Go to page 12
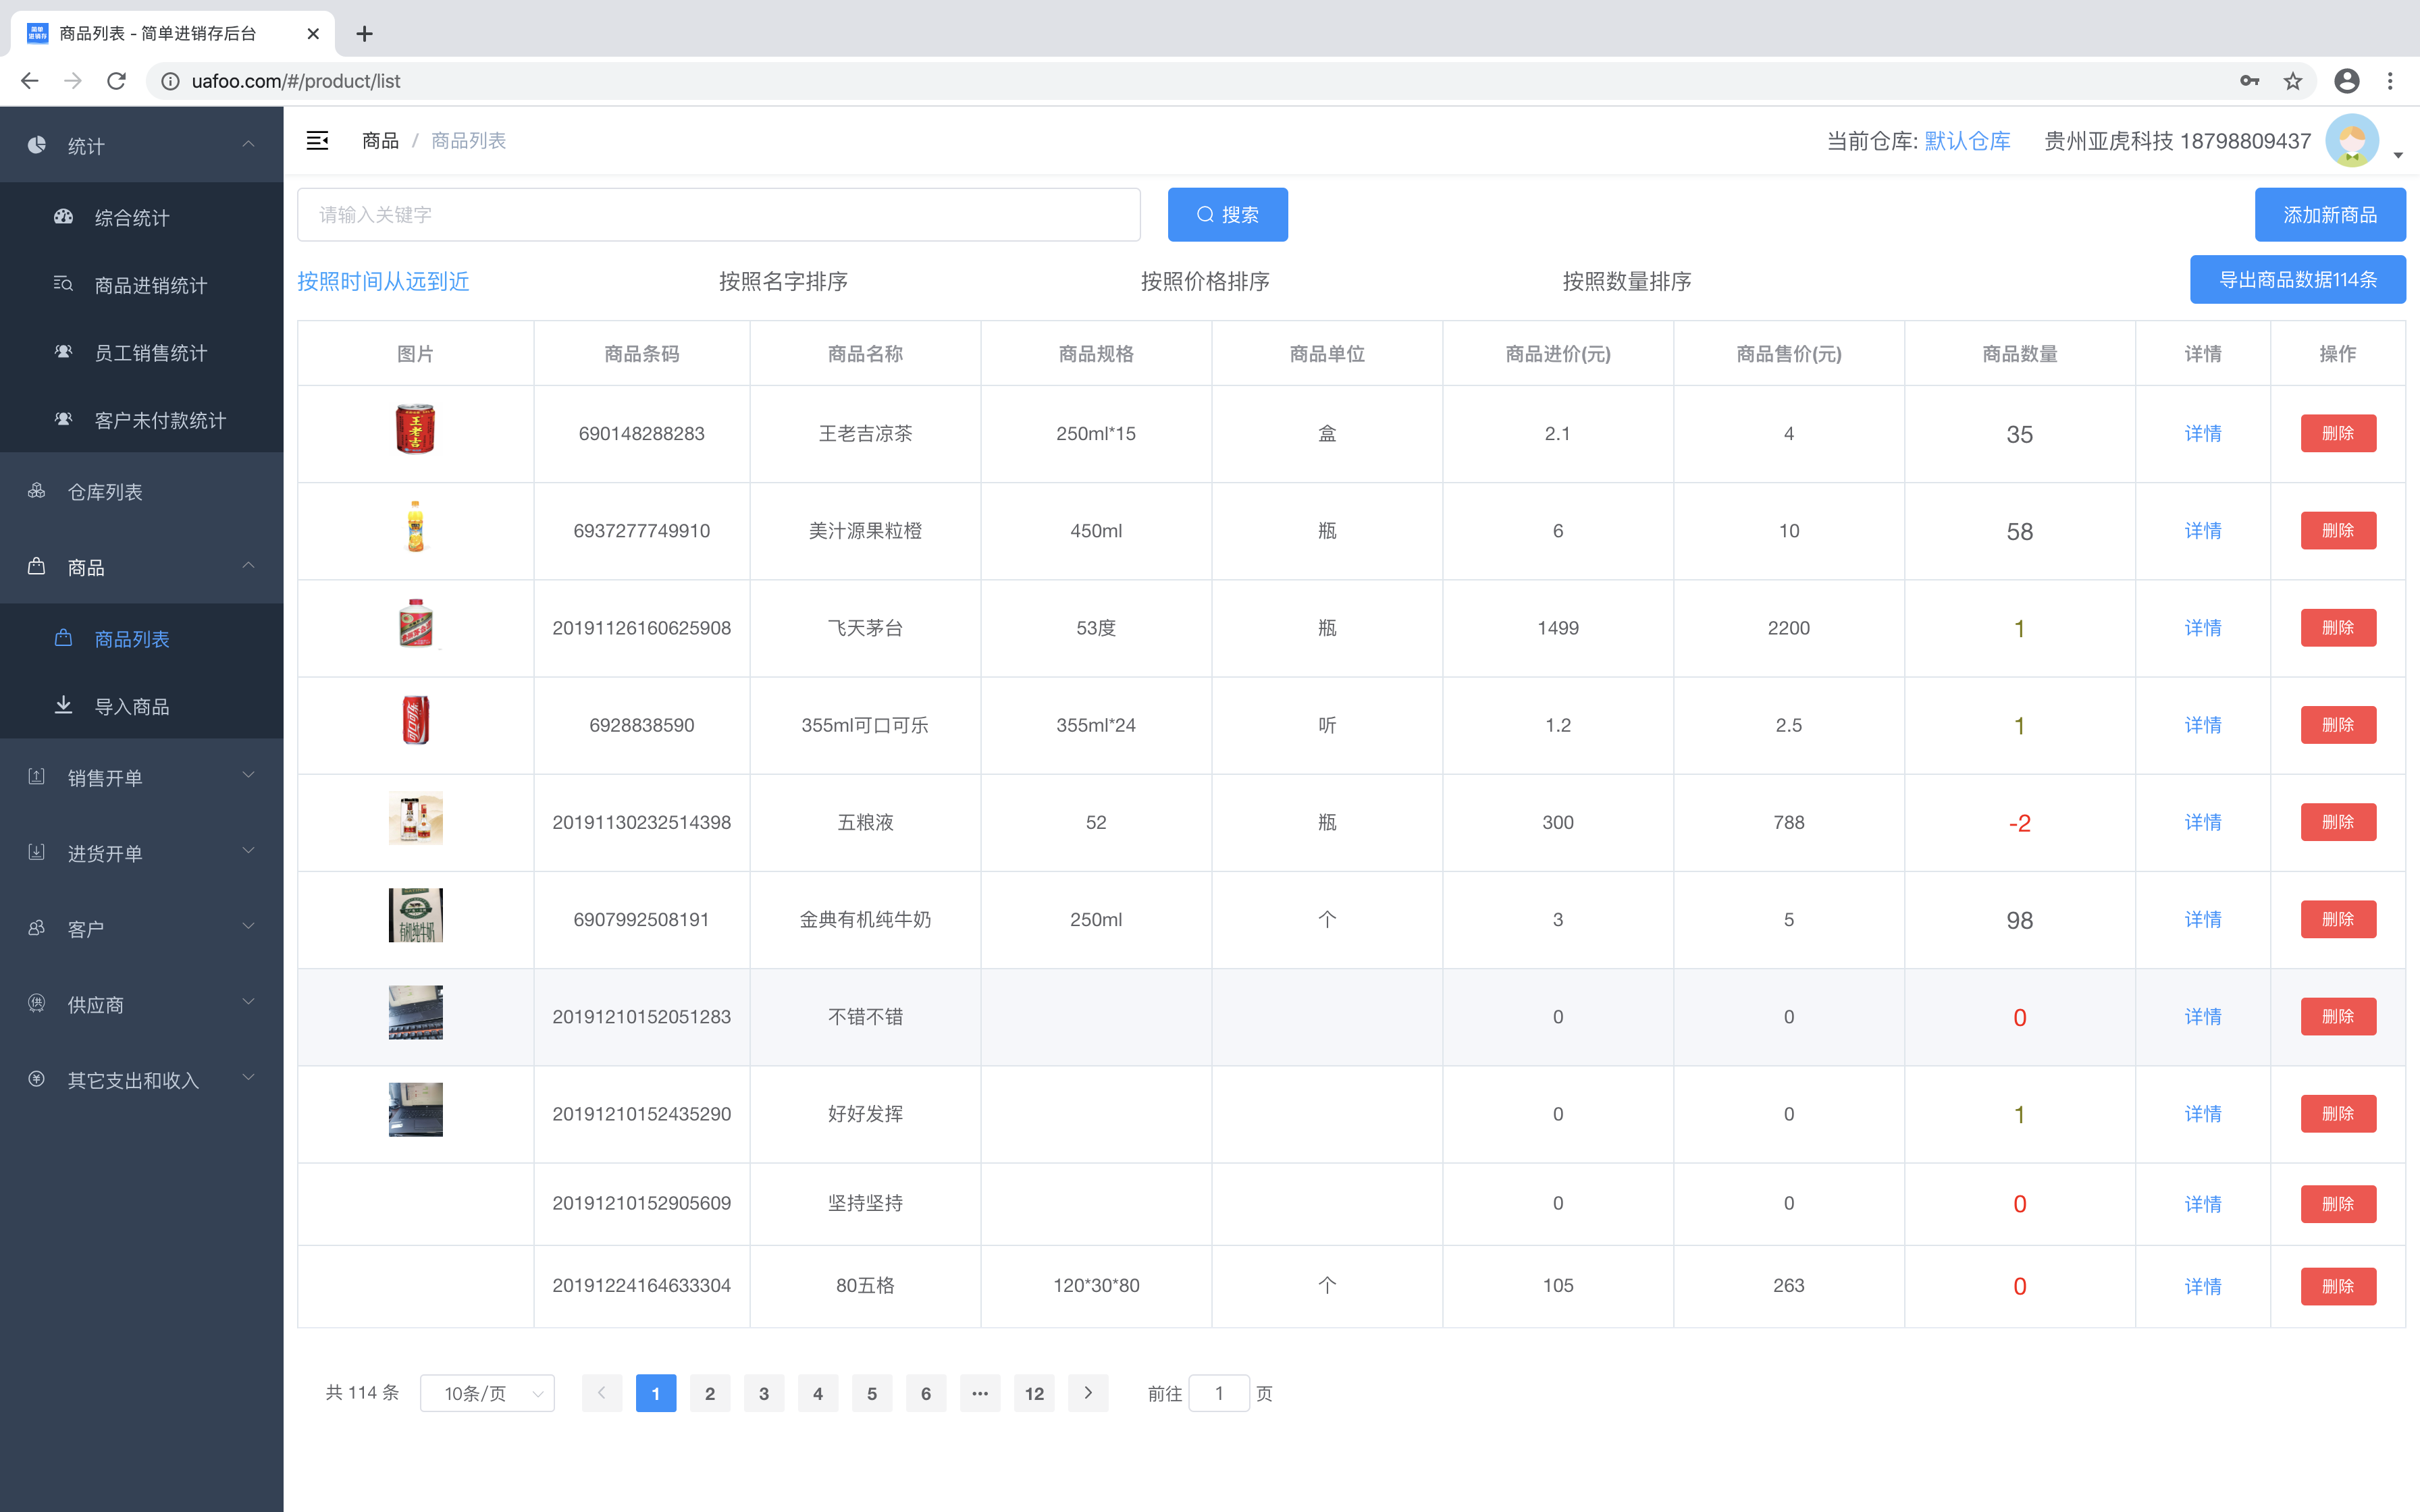Screen dimensions: 2420x1512 coord(1034,1393)
